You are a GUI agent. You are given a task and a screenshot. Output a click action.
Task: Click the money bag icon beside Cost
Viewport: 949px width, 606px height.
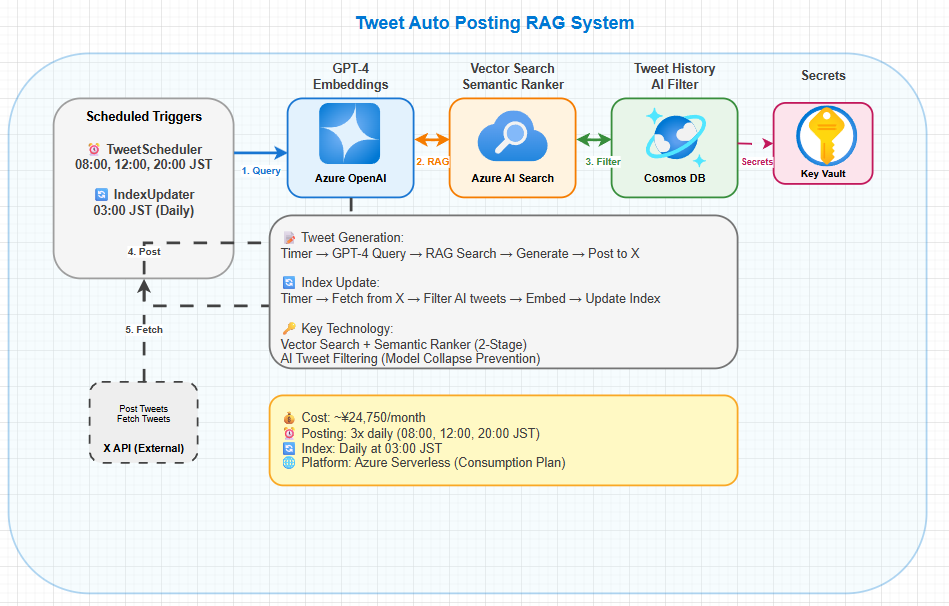289,418
